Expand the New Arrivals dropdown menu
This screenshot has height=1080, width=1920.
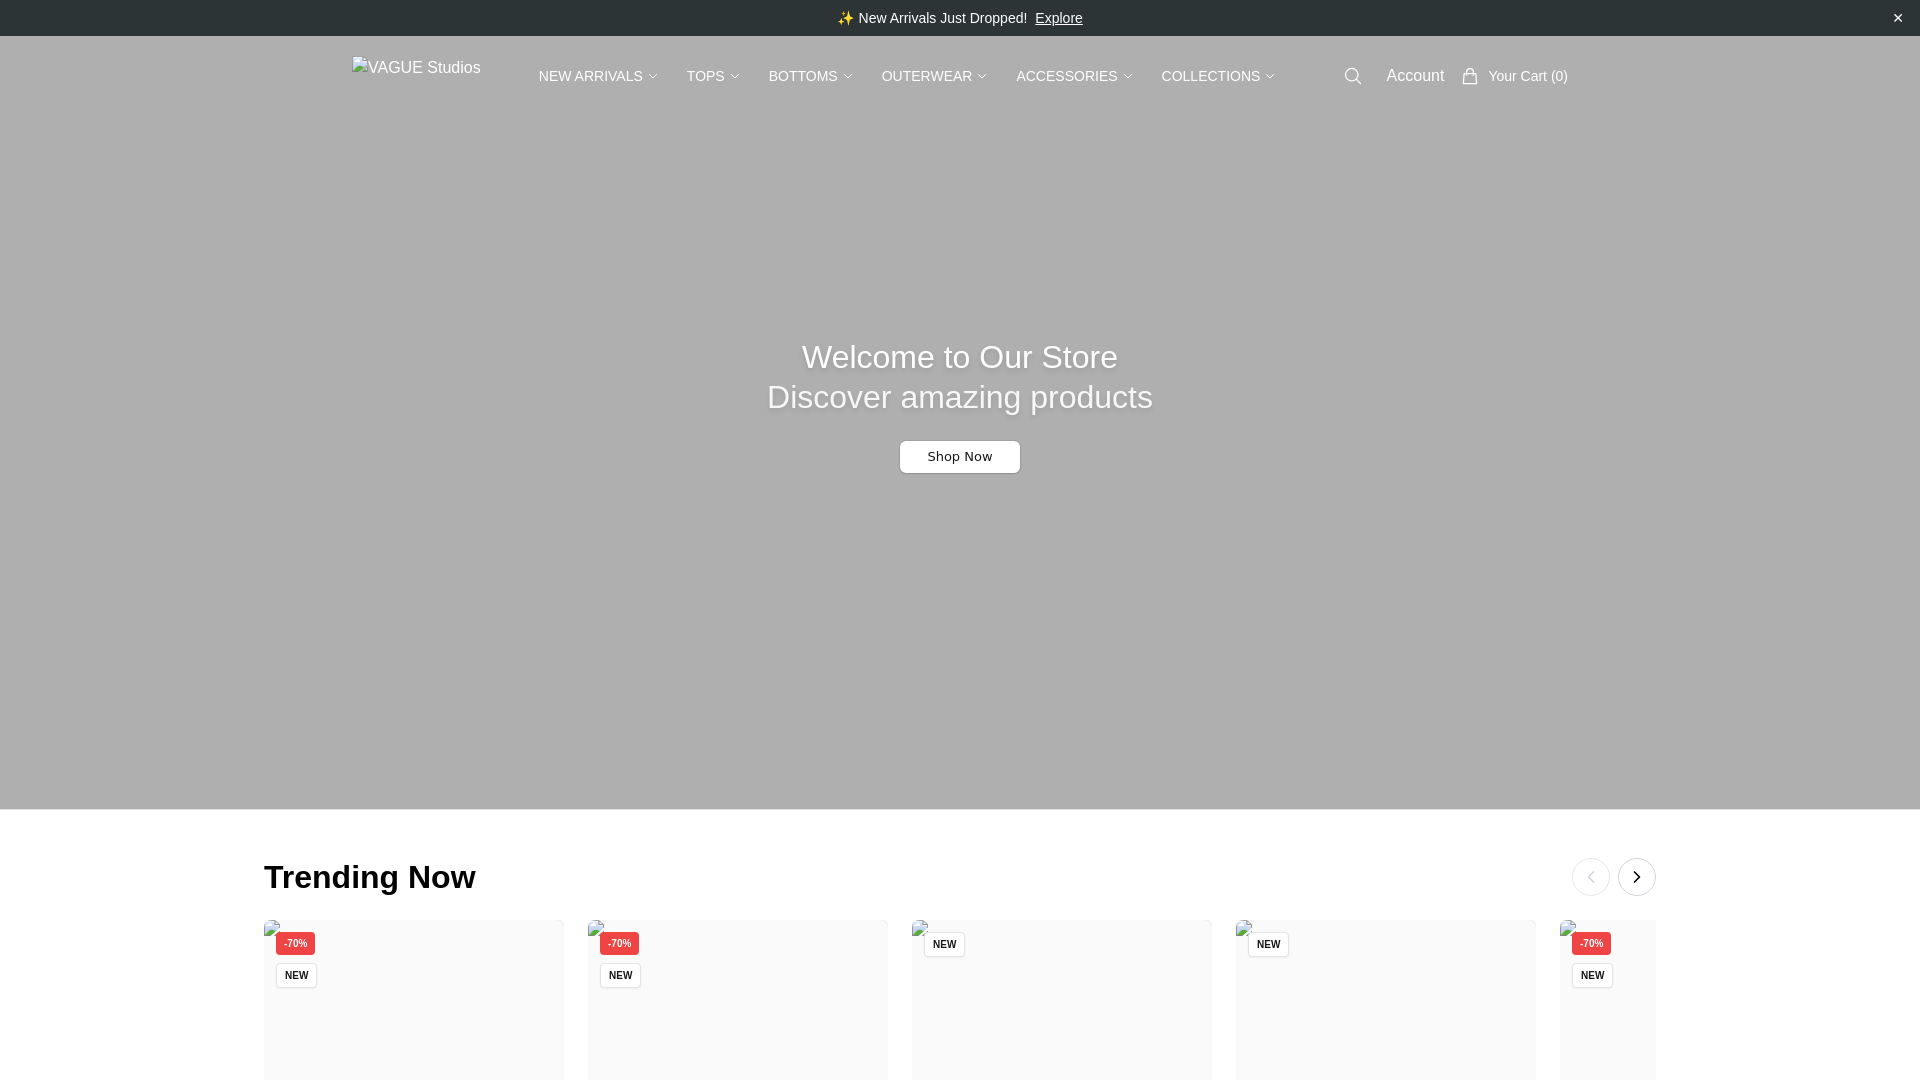coord(597,76)
